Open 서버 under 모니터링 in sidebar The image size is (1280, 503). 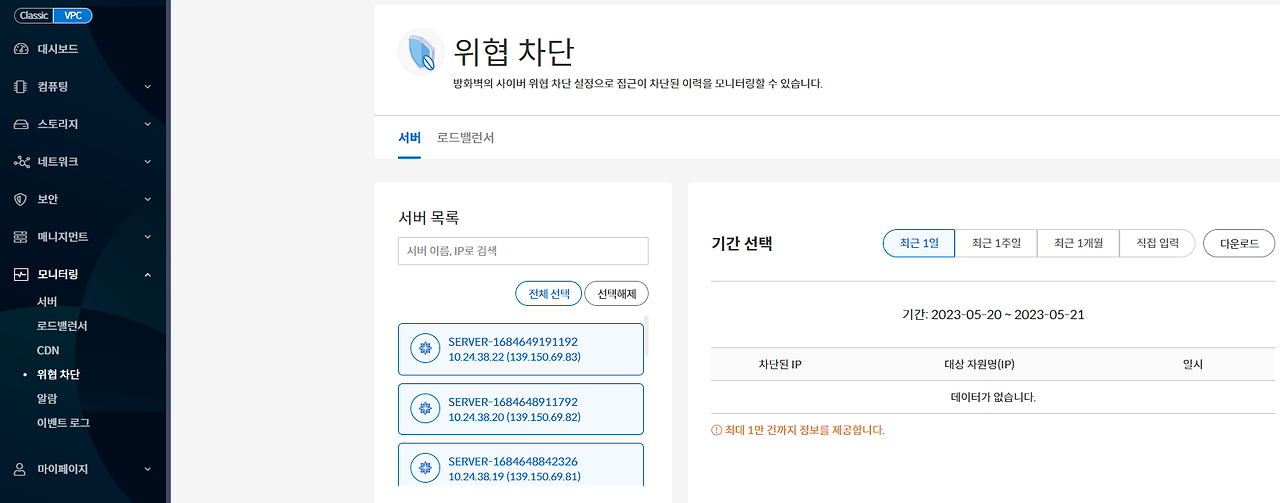point(47,302)
